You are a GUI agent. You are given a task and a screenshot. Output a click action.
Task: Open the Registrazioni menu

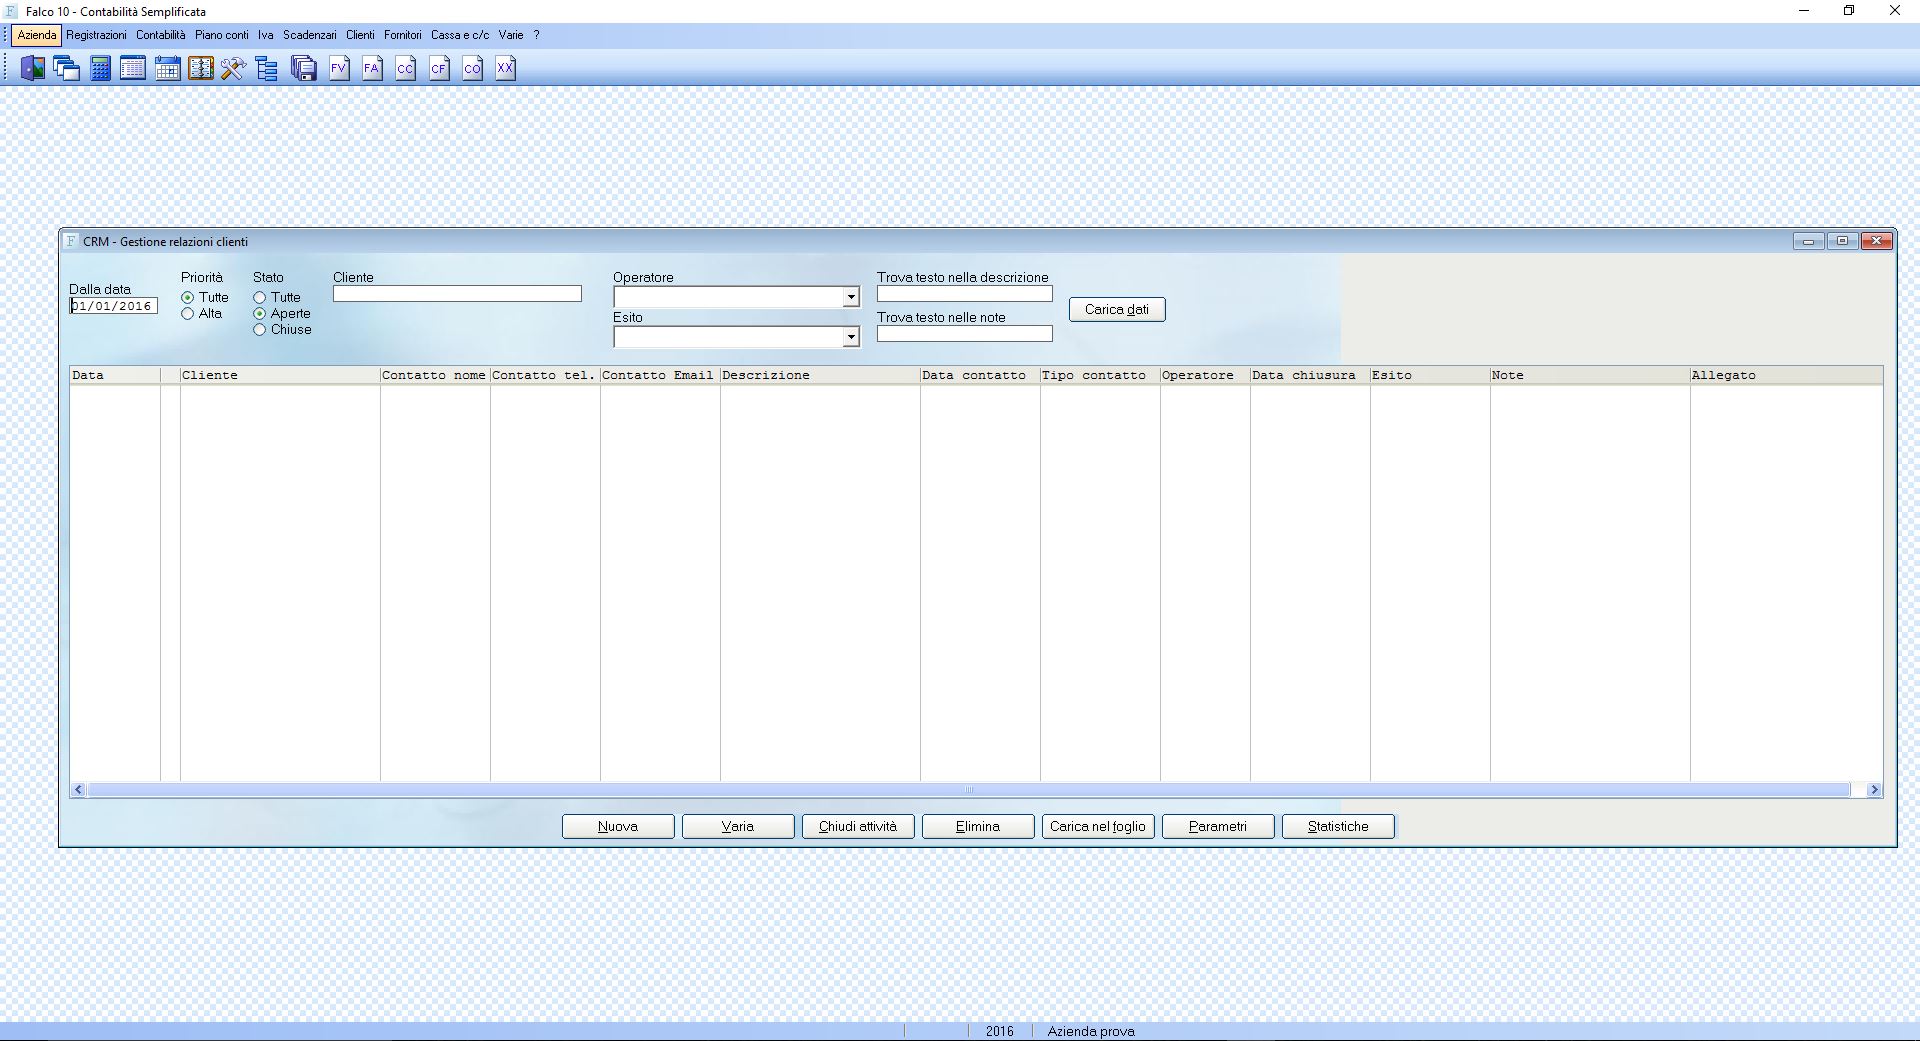pyautogui.click(x=97, y=35)
